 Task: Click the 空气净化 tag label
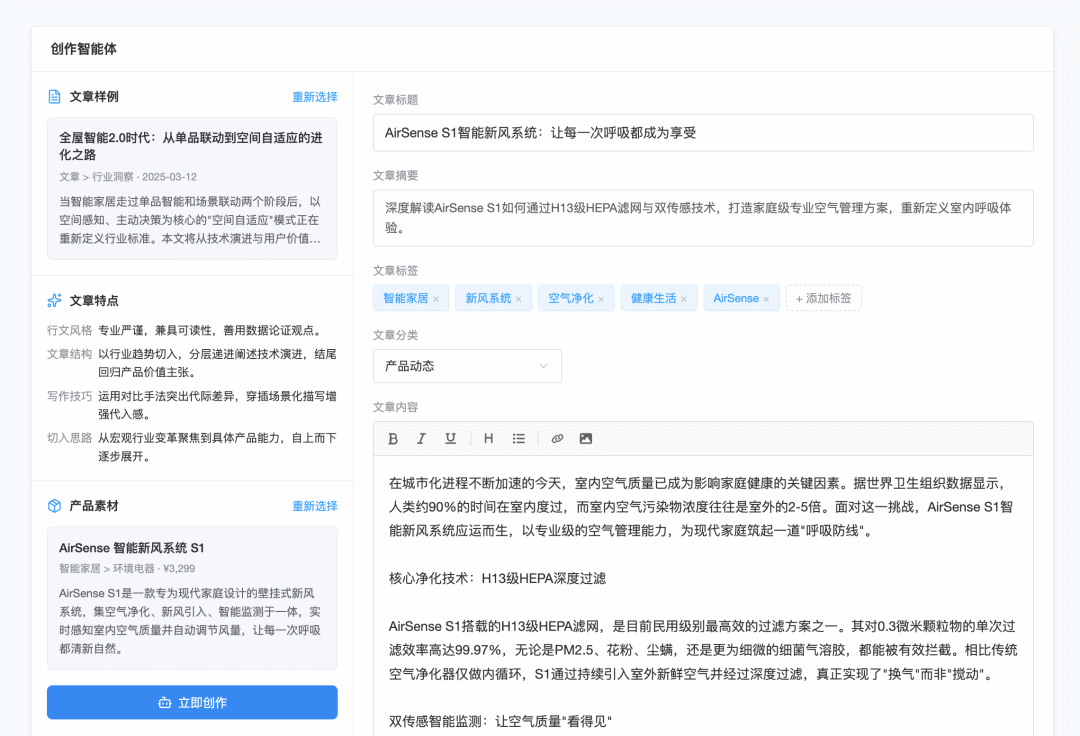click(x=571, y=298)
